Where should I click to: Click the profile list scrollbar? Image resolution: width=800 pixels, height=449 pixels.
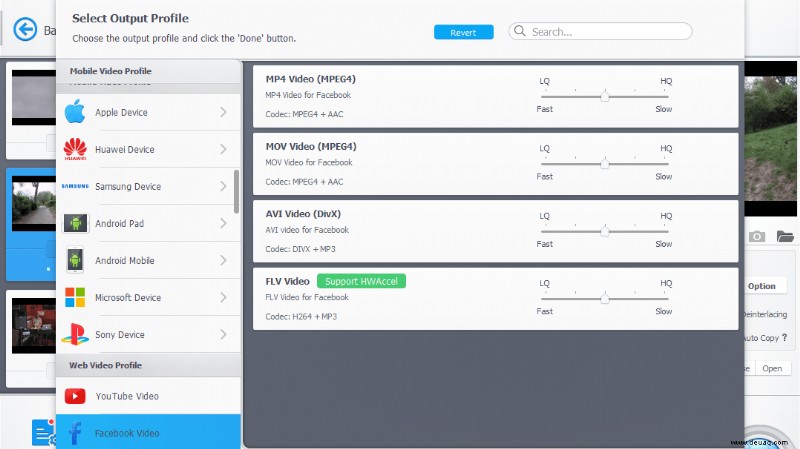pos(236,191)
